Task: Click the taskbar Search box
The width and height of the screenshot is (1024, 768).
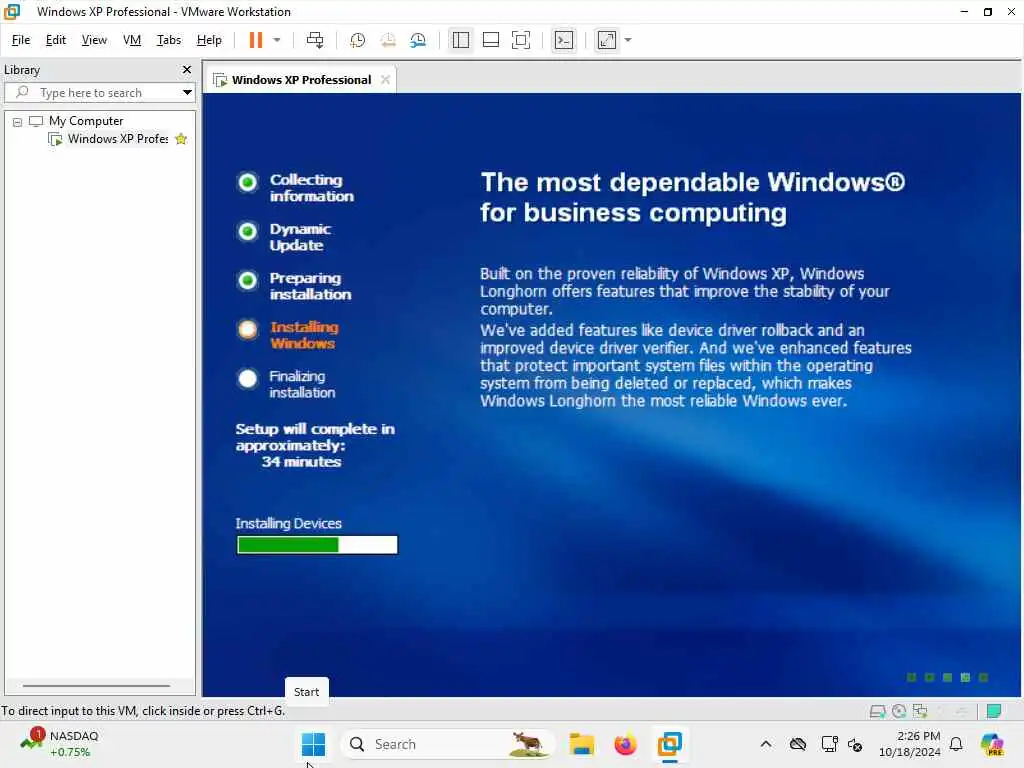Action: tap(447, 744)
